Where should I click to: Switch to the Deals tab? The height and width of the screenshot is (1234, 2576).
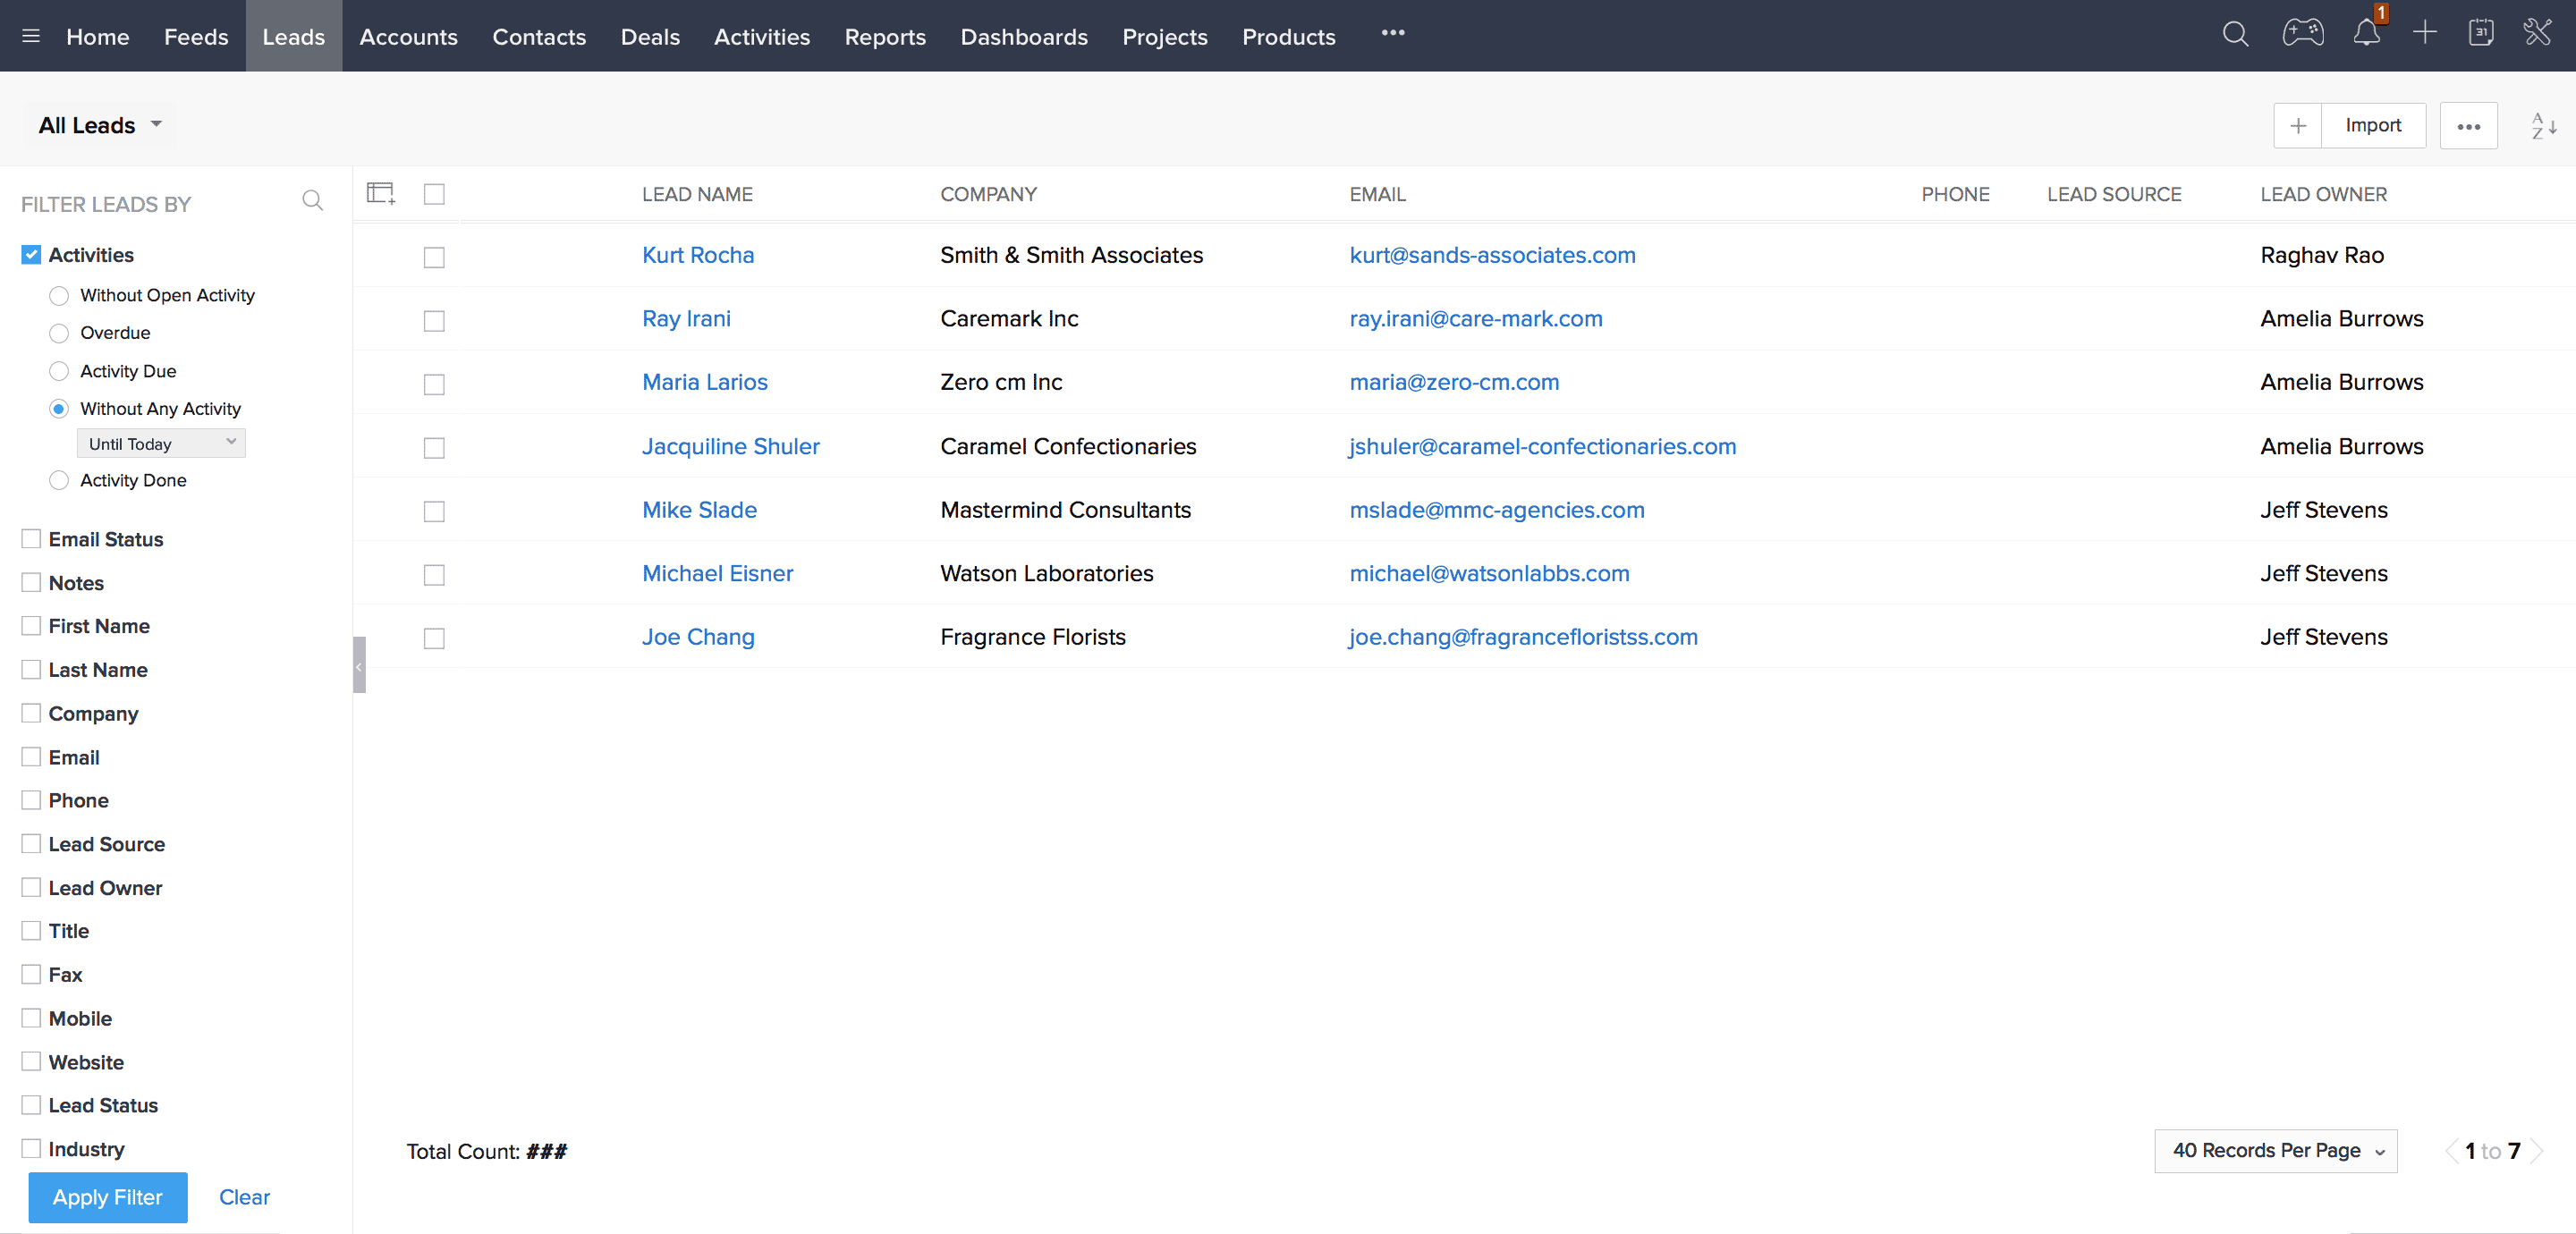click(x=650, y=36)
